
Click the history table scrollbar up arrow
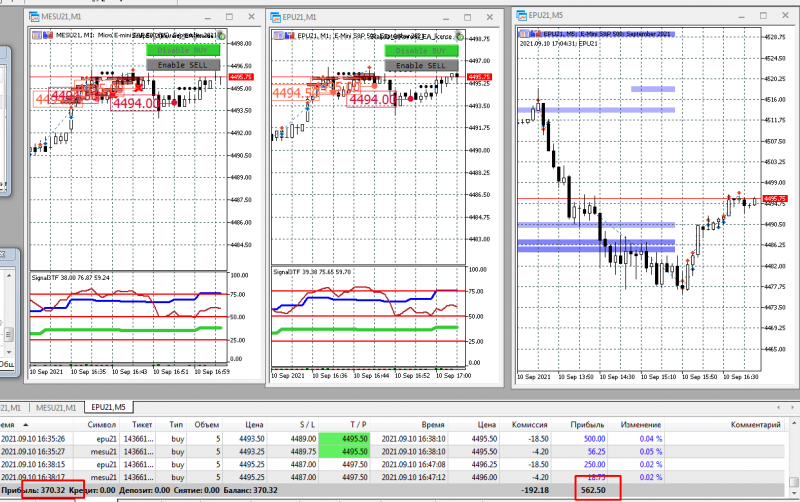coord(794,424)
